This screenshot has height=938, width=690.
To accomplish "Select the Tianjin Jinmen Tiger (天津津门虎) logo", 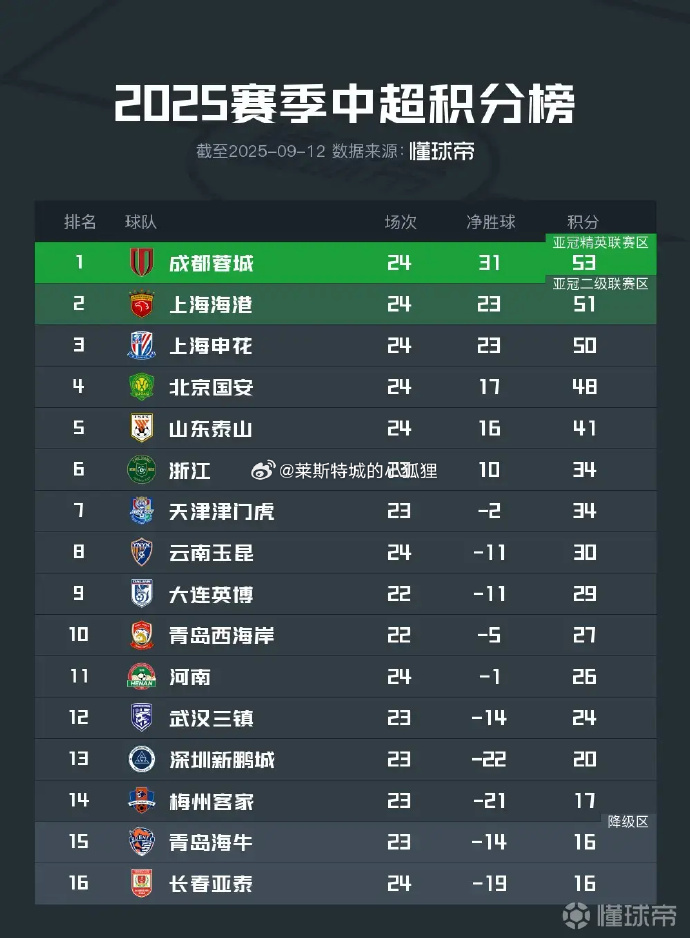I will coord(142,511).
